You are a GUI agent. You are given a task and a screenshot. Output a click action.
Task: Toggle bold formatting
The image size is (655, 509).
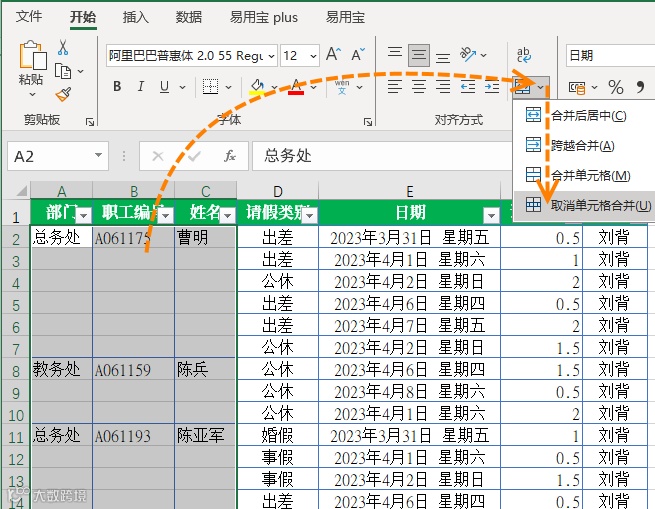pos(117,87)
